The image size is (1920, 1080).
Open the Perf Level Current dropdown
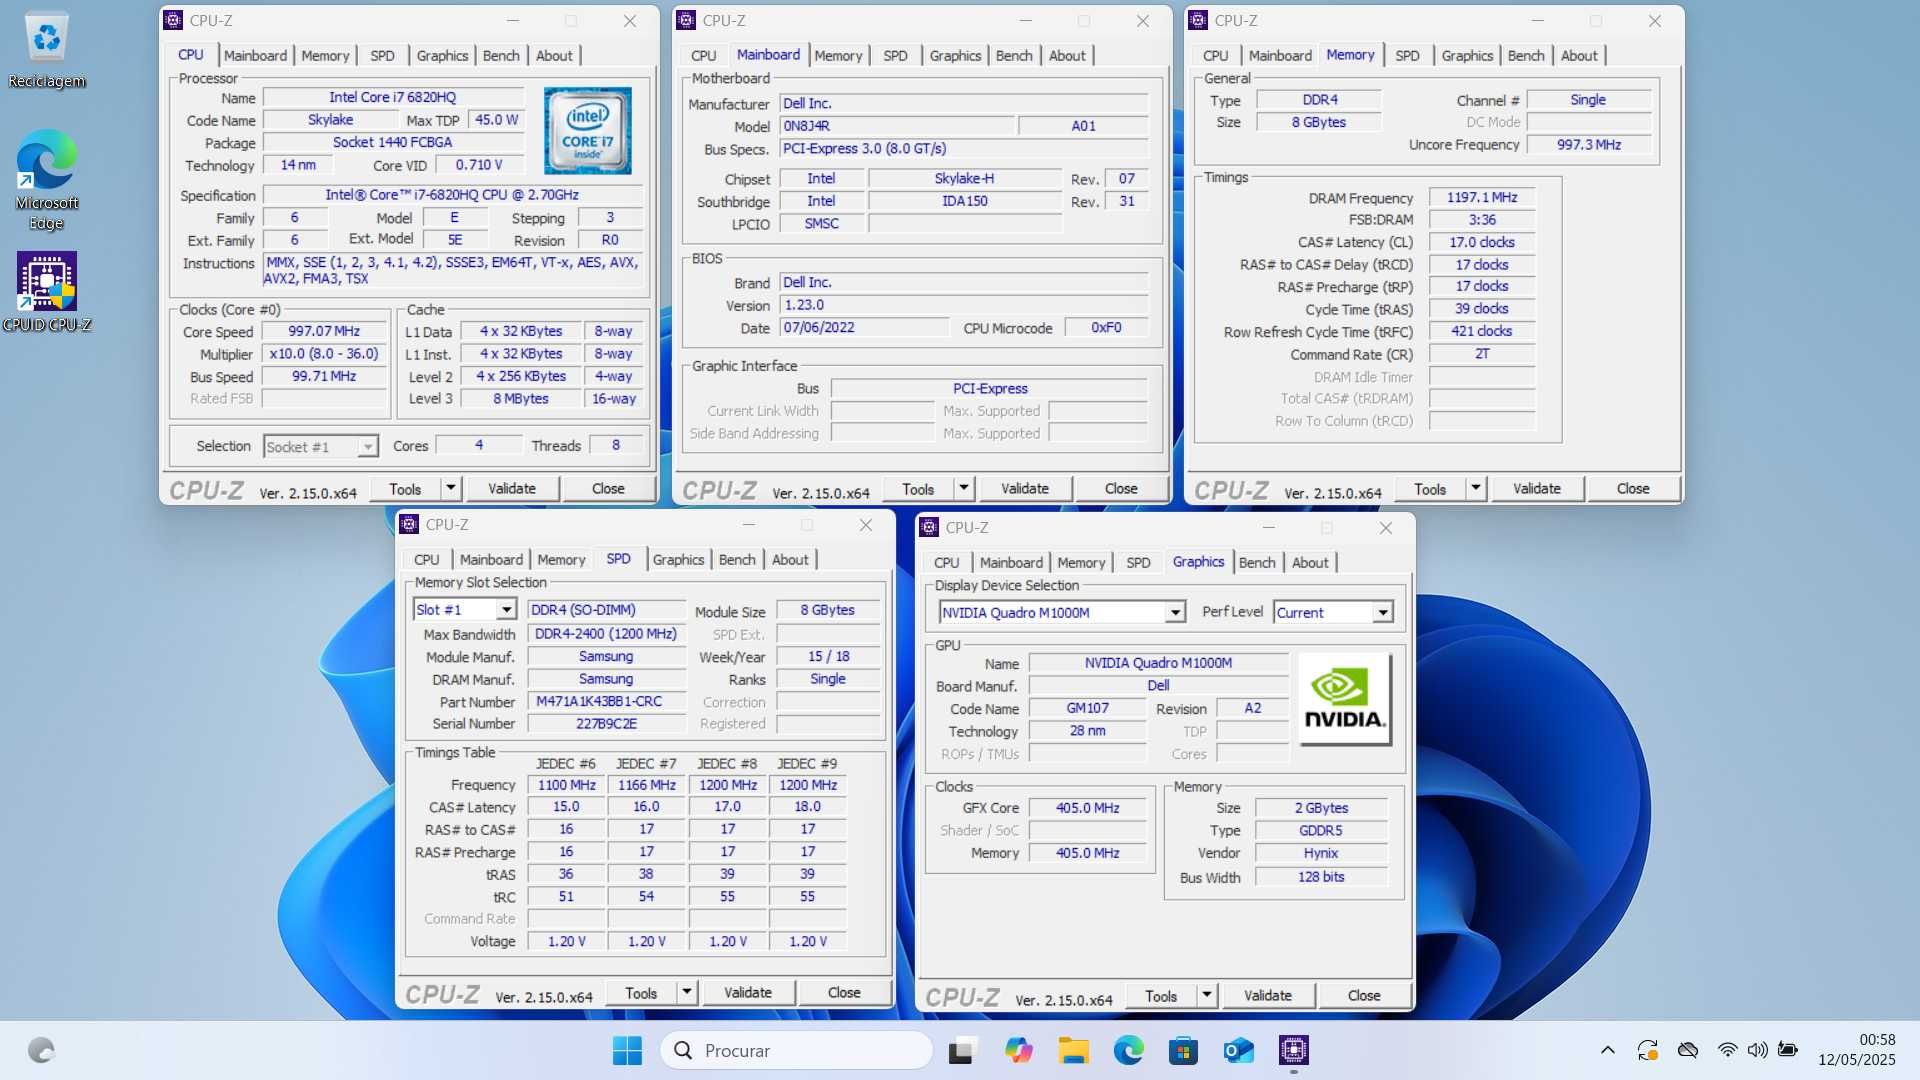[x=1333, y=613]
